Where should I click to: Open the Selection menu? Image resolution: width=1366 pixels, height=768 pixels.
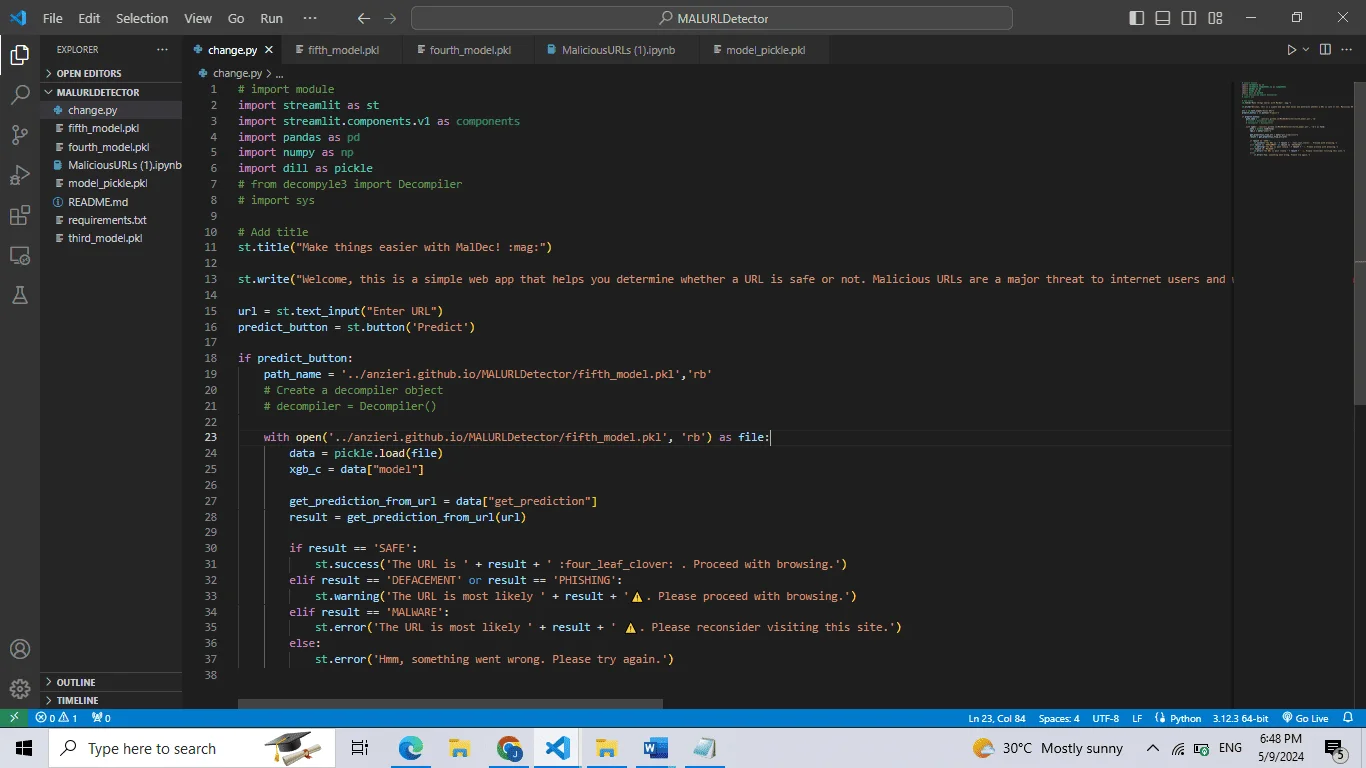click(x=142, y=18)
